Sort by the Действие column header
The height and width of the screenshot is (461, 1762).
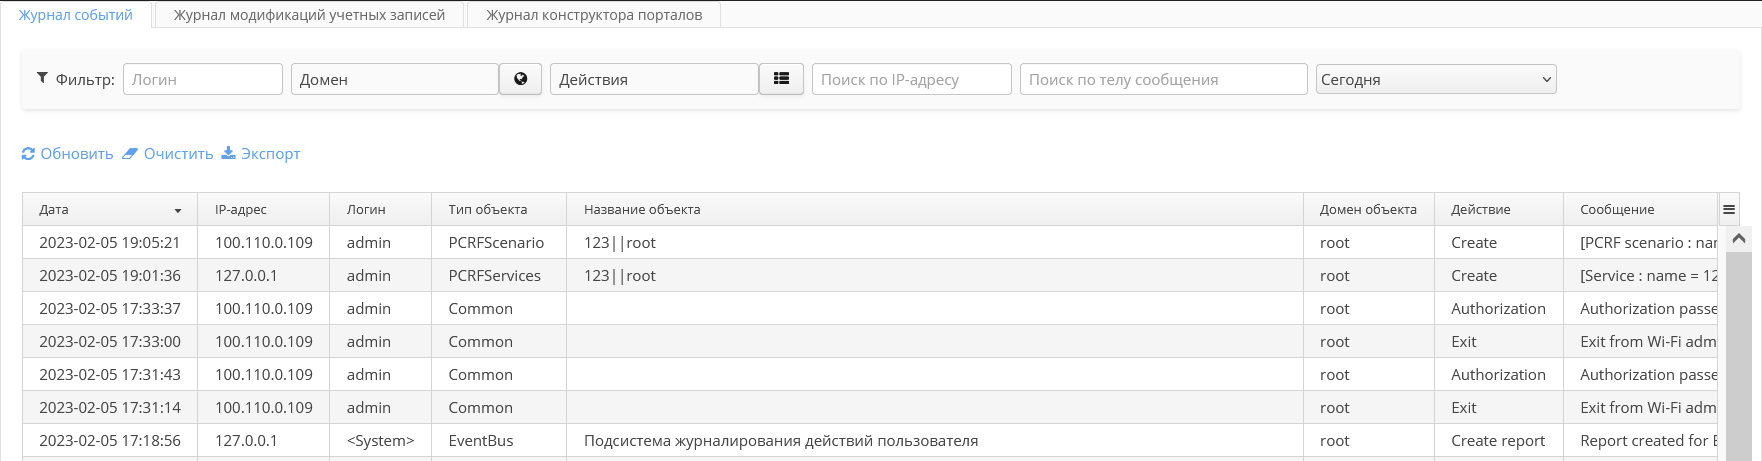click(1480, 210)
